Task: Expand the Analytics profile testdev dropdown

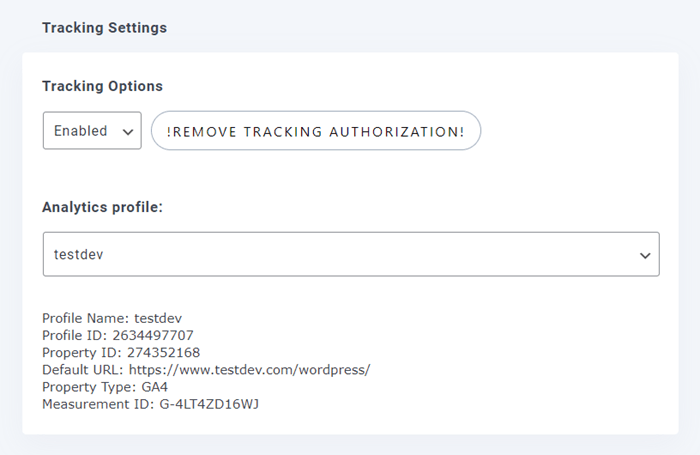Action: [350, 254]
